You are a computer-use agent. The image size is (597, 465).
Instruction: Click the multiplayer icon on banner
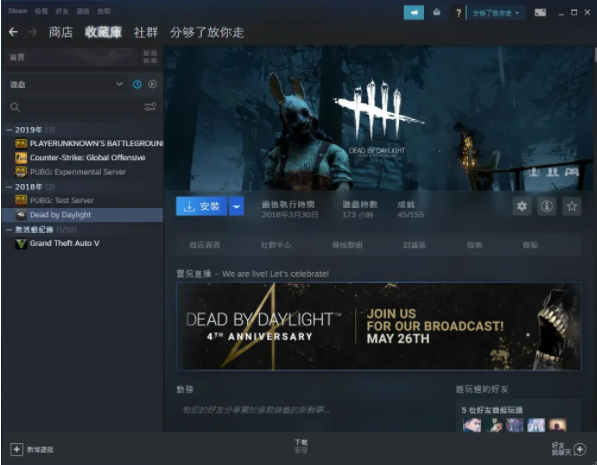(x=552, y=172)
